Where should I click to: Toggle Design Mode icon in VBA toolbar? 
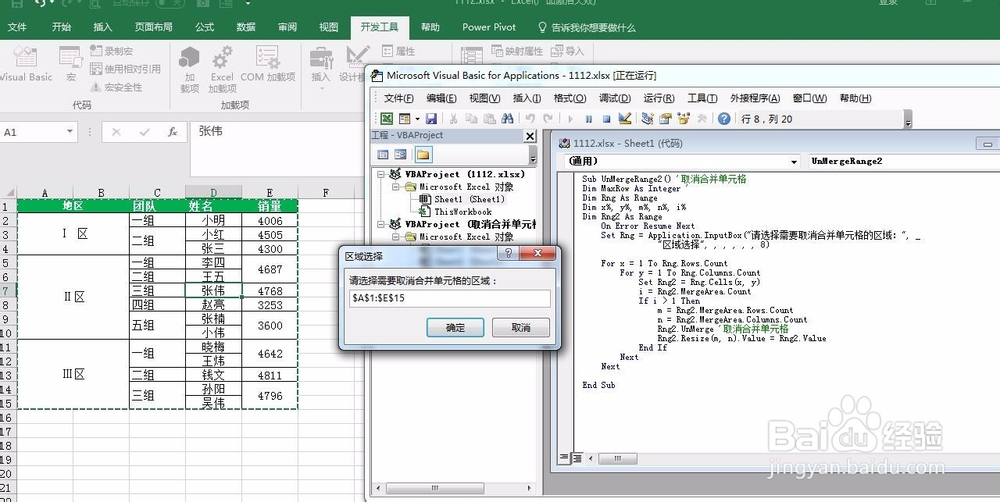pos(625,119)
